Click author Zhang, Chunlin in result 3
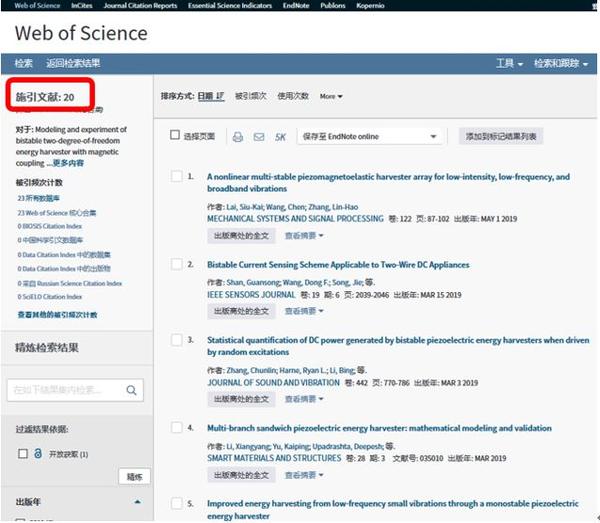Viewport: 600px width, 523px height. pyautogui.click(x=251, y=370)
